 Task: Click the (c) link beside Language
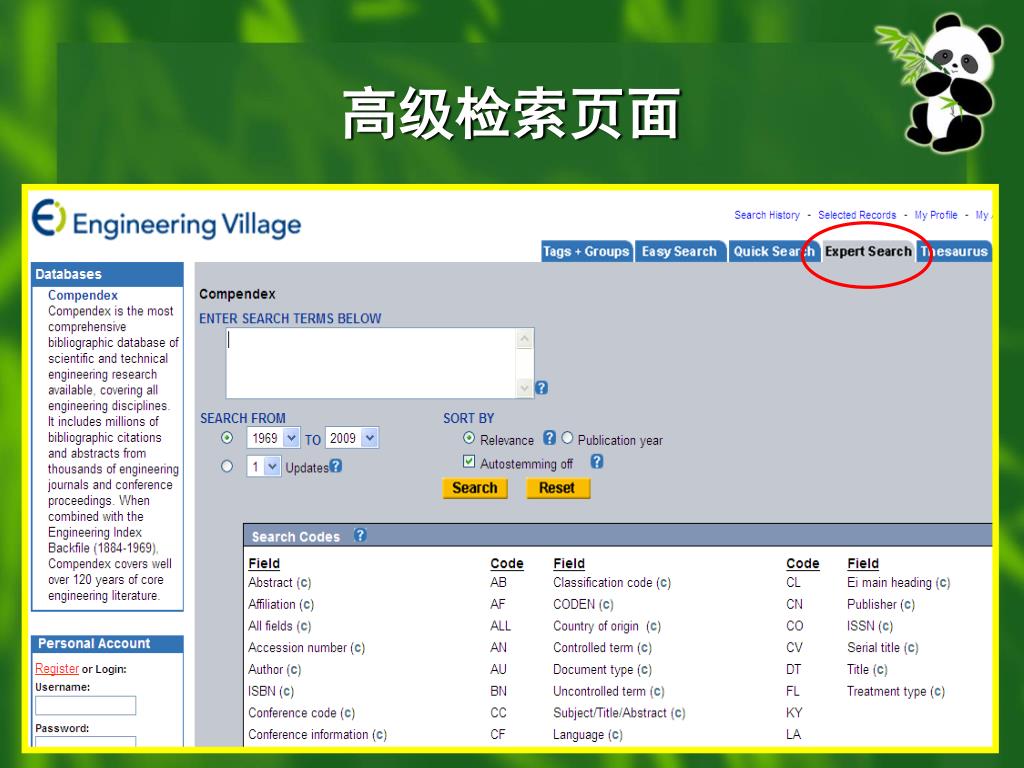615,735
